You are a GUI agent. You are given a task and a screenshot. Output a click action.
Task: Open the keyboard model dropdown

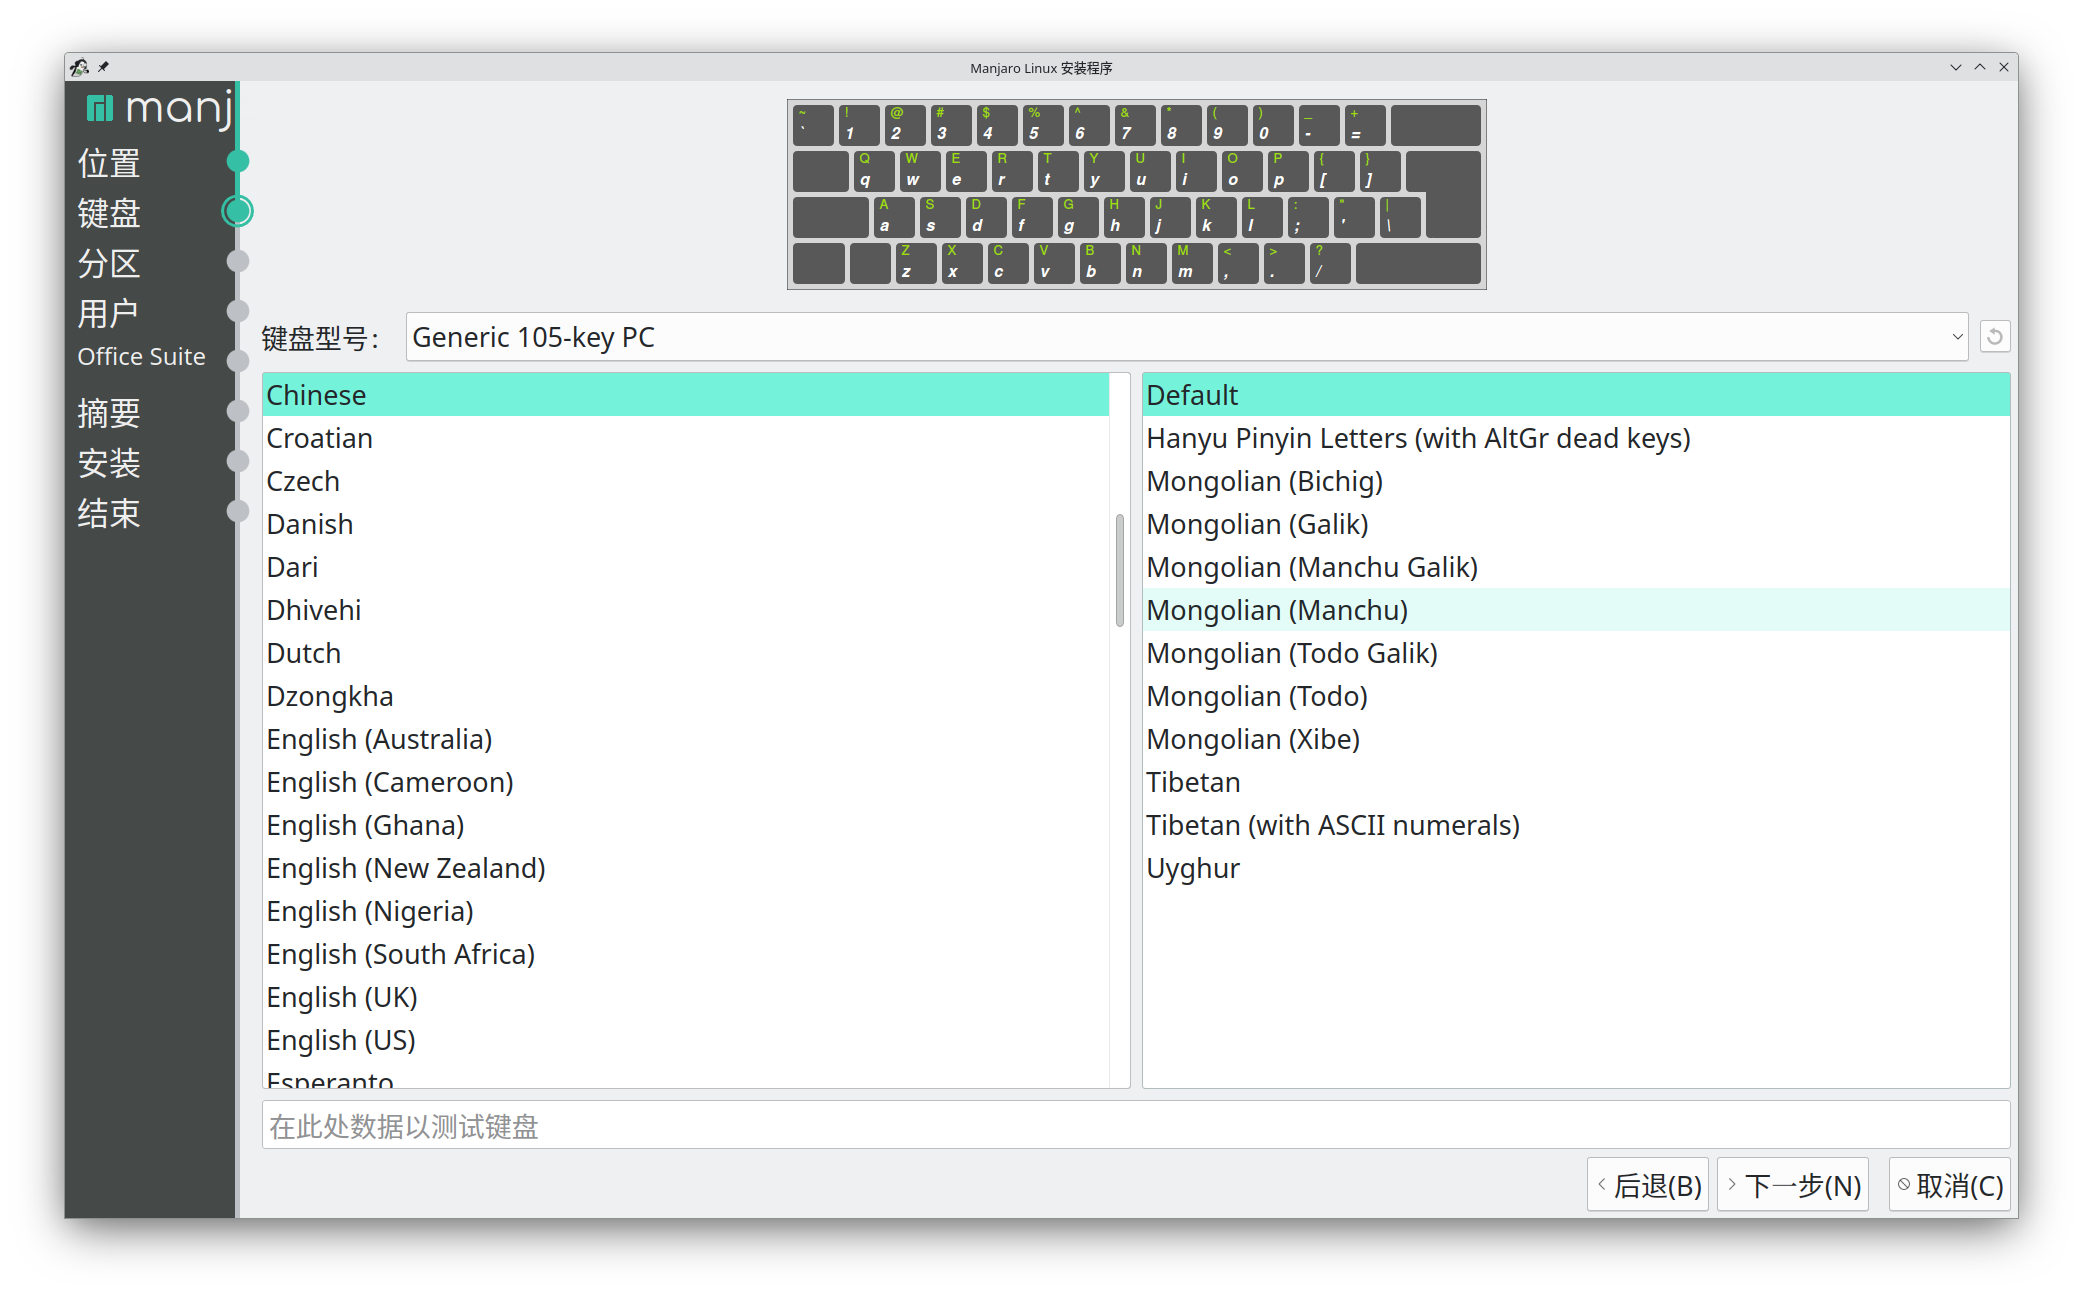pyautogui.click(x=1186, y=337)
